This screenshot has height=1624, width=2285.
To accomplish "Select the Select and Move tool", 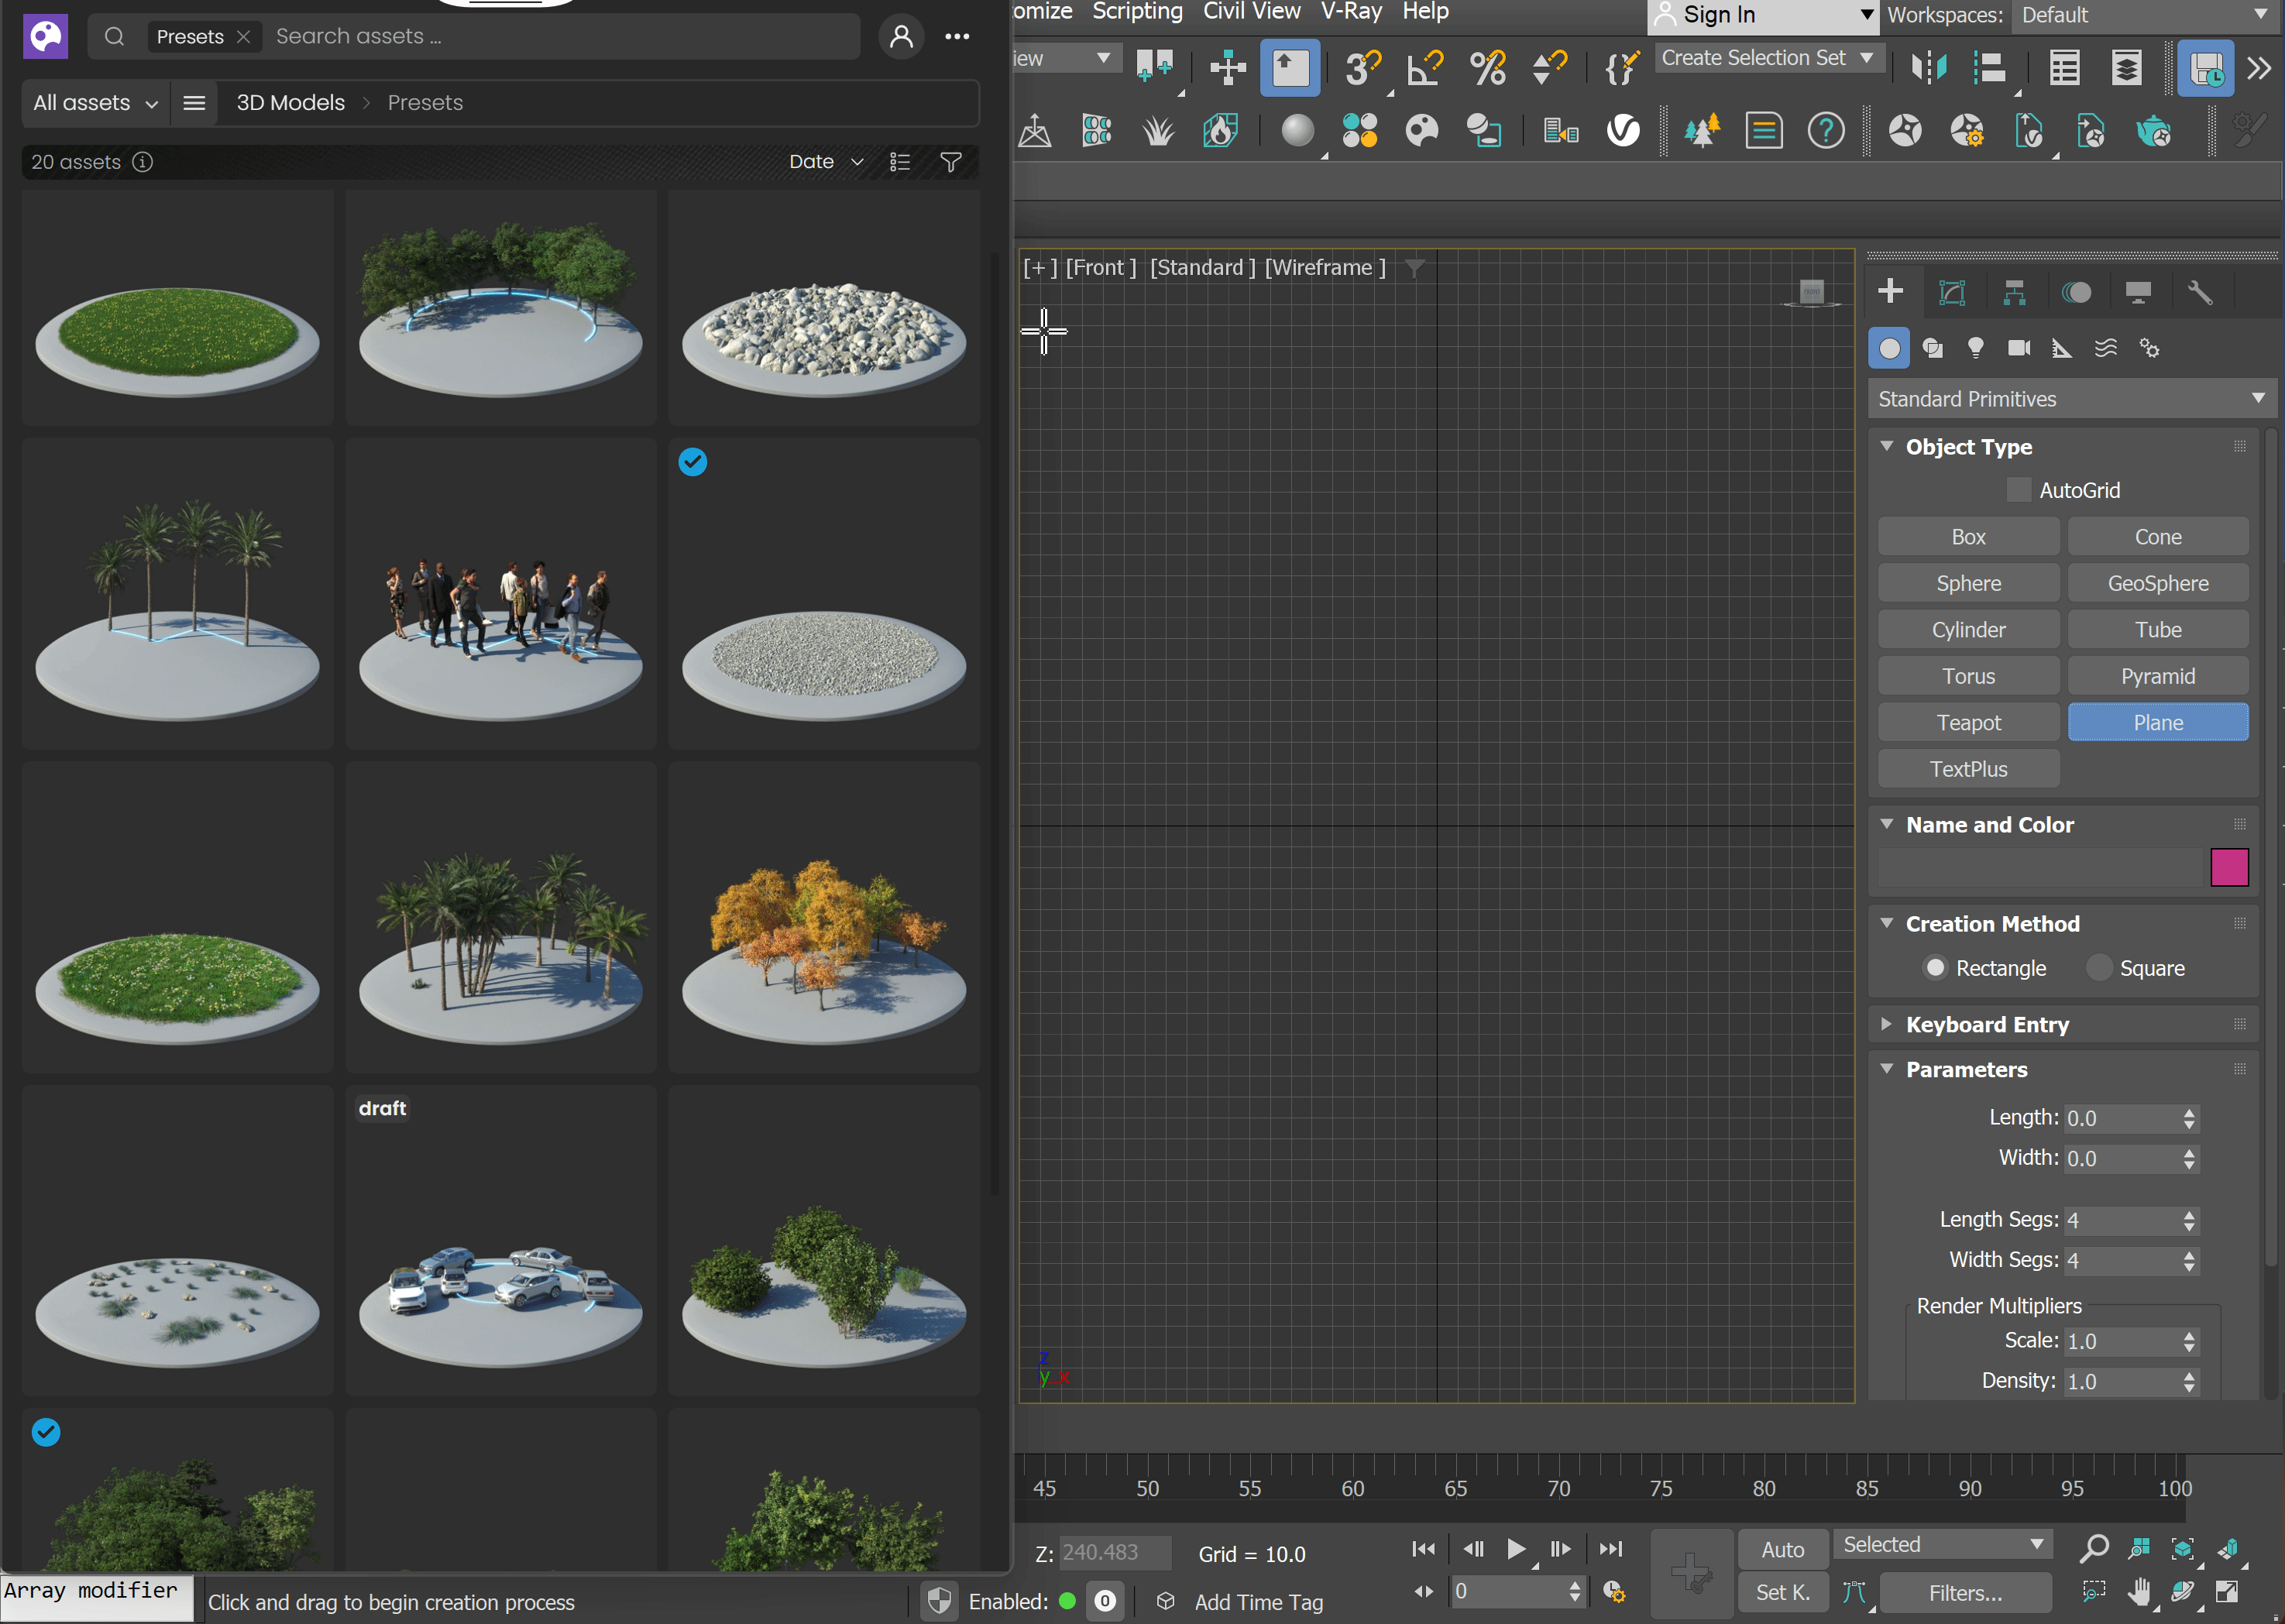I will click(1227, 67).
